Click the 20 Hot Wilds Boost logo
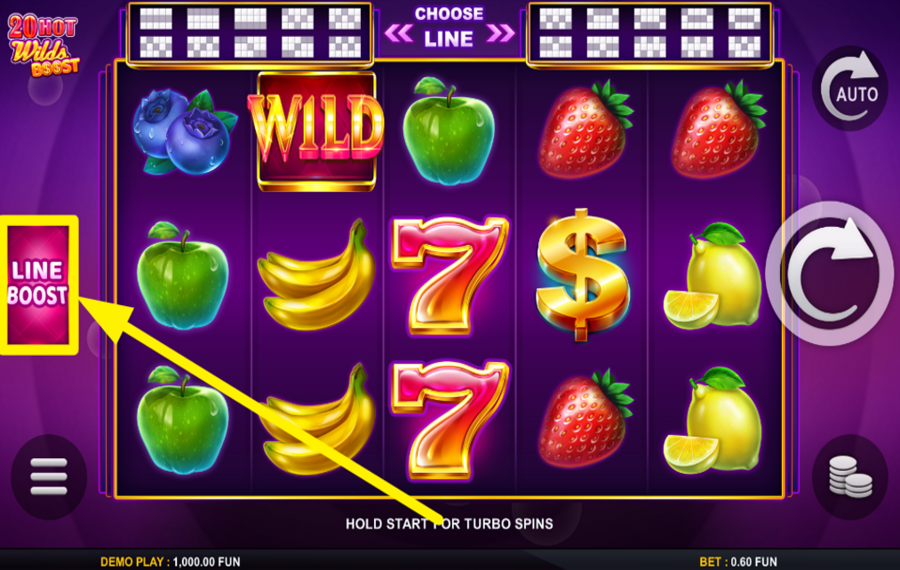The width and height of the screenshot is (900, 570). [44, 46]
